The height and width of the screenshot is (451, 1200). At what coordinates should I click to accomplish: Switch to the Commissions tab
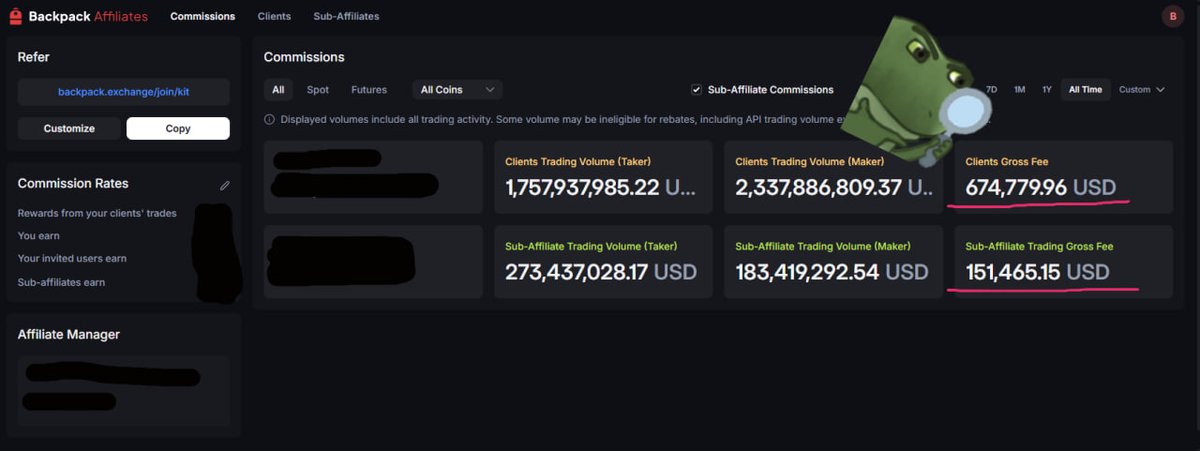[x=203, y=16]
